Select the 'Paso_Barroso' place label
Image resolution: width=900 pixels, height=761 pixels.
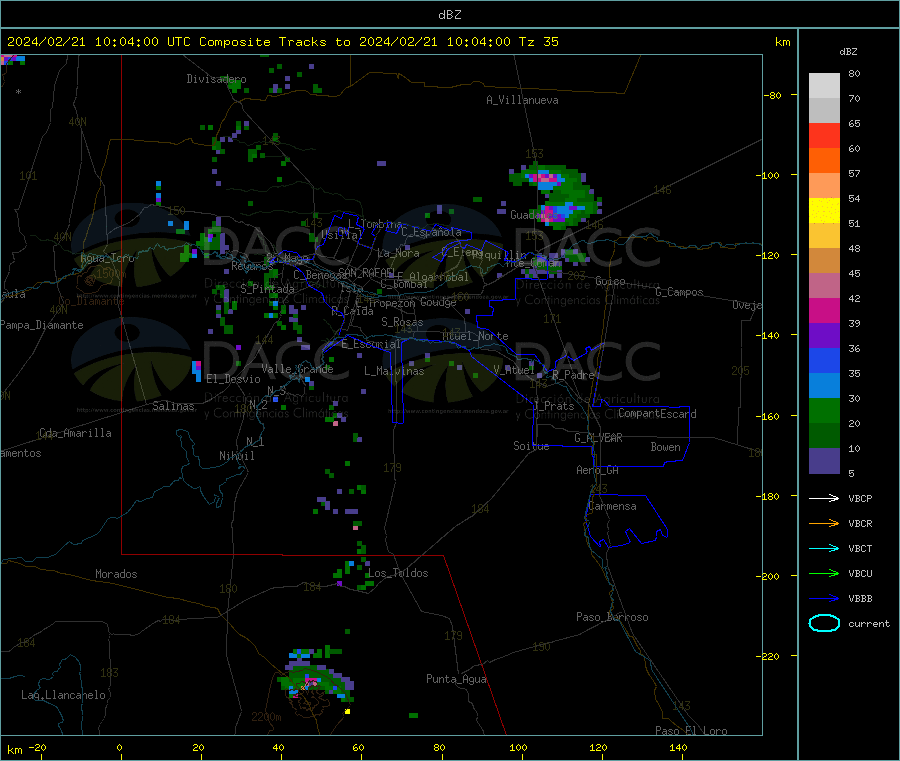(x=612, y=617)
